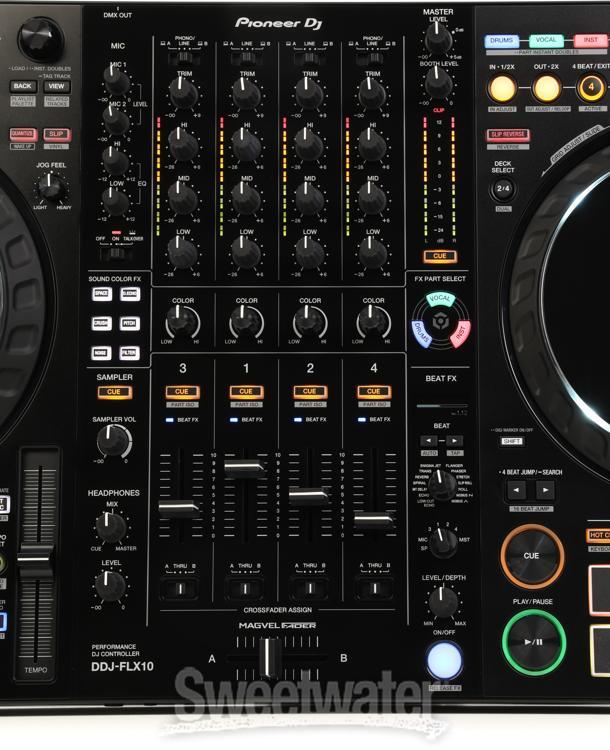Tap the NOISE sound color FX button
The width and height of the screenshot is (610, 750).
(101, 353)
